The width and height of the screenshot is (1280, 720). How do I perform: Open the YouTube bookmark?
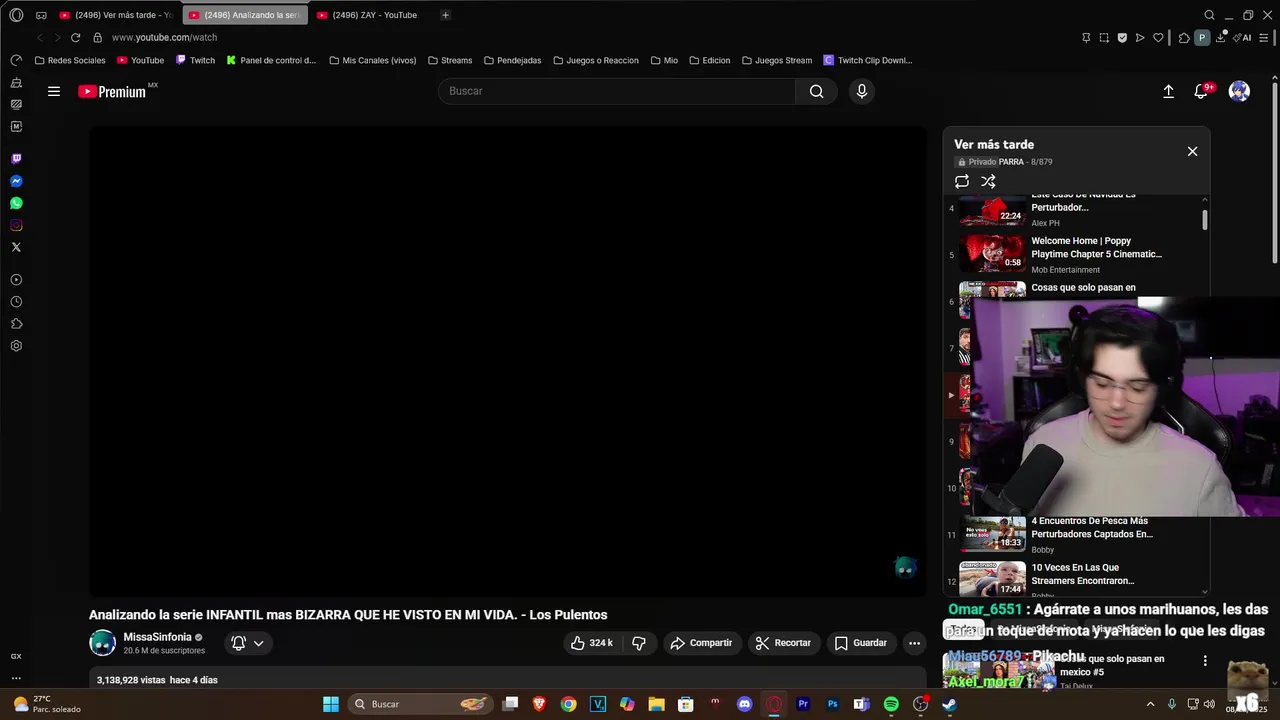pyautogui.click(x=140, y=60)
